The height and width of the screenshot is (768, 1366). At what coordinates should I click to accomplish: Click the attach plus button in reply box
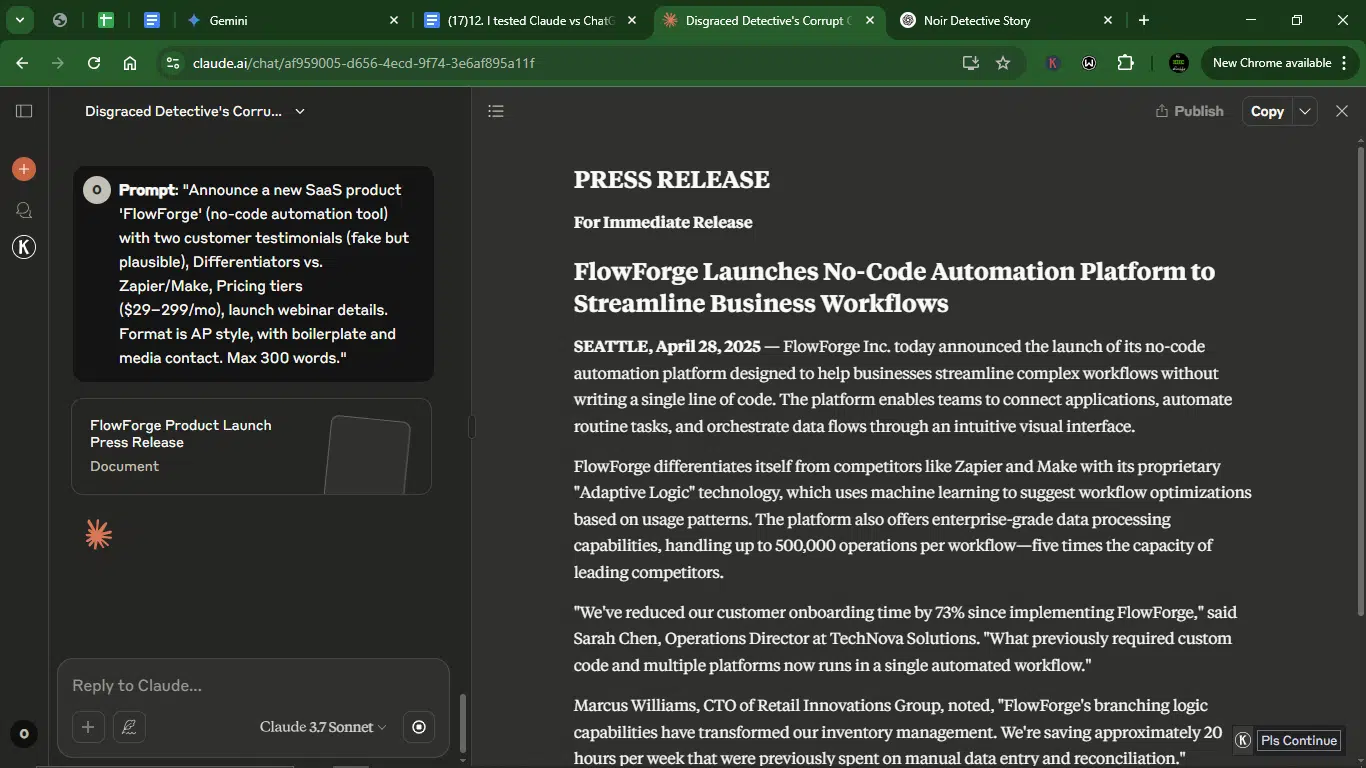coord(88,727)
